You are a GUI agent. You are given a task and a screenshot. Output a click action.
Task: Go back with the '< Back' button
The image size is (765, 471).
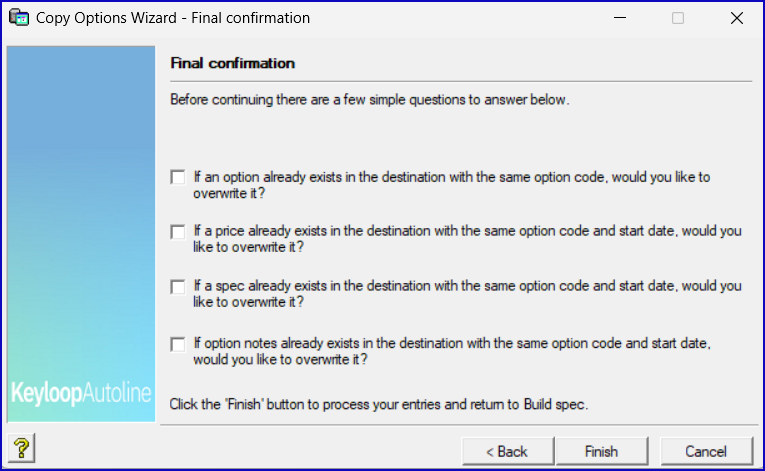point(507,451)
